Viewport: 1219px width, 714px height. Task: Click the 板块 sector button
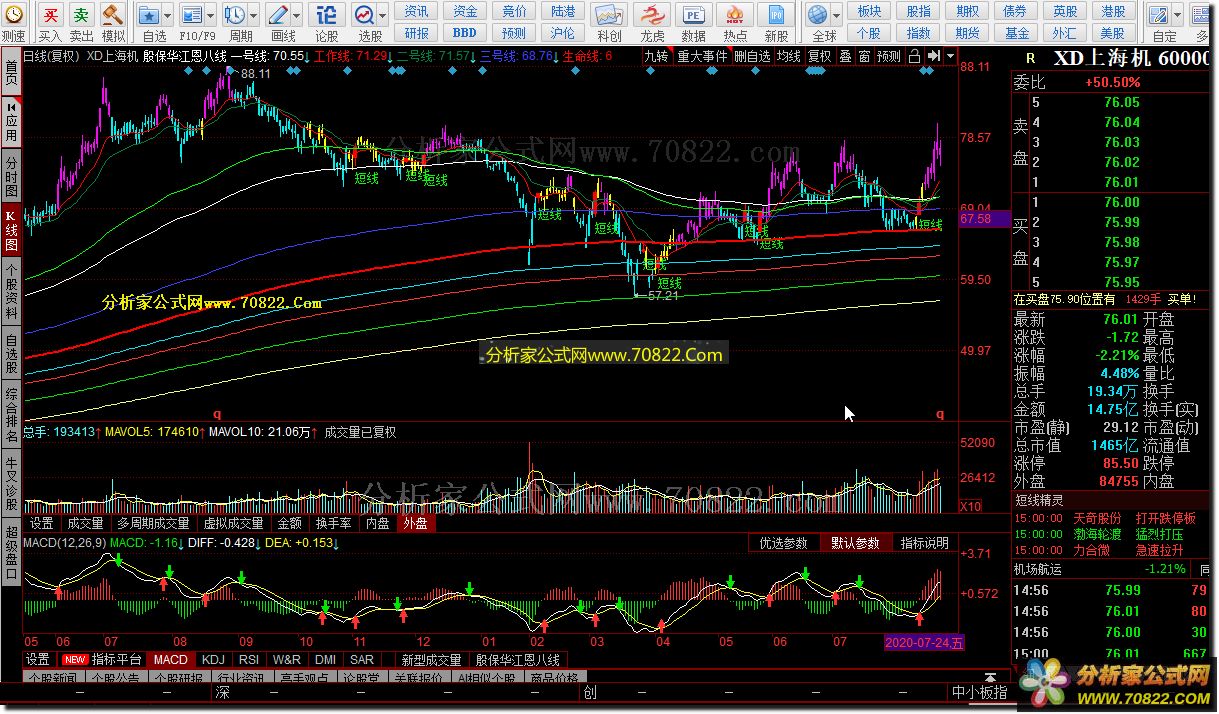click(x=870, y=11)
